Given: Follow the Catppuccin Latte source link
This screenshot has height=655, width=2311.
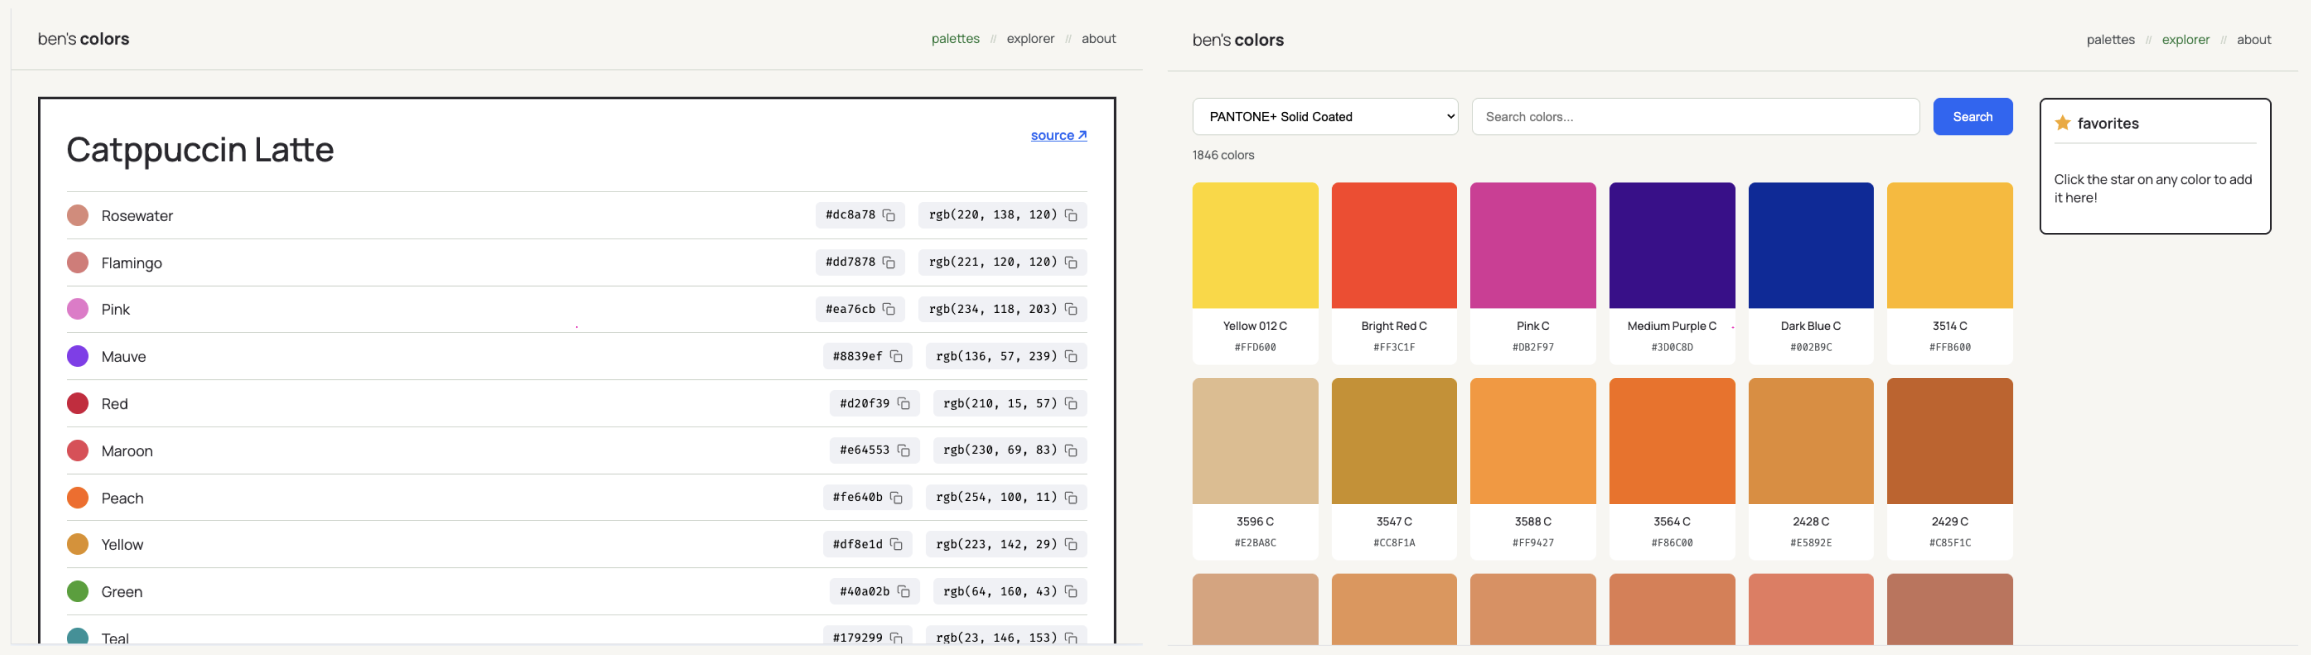Looking at the screenshot, I should coord(1058,135).
